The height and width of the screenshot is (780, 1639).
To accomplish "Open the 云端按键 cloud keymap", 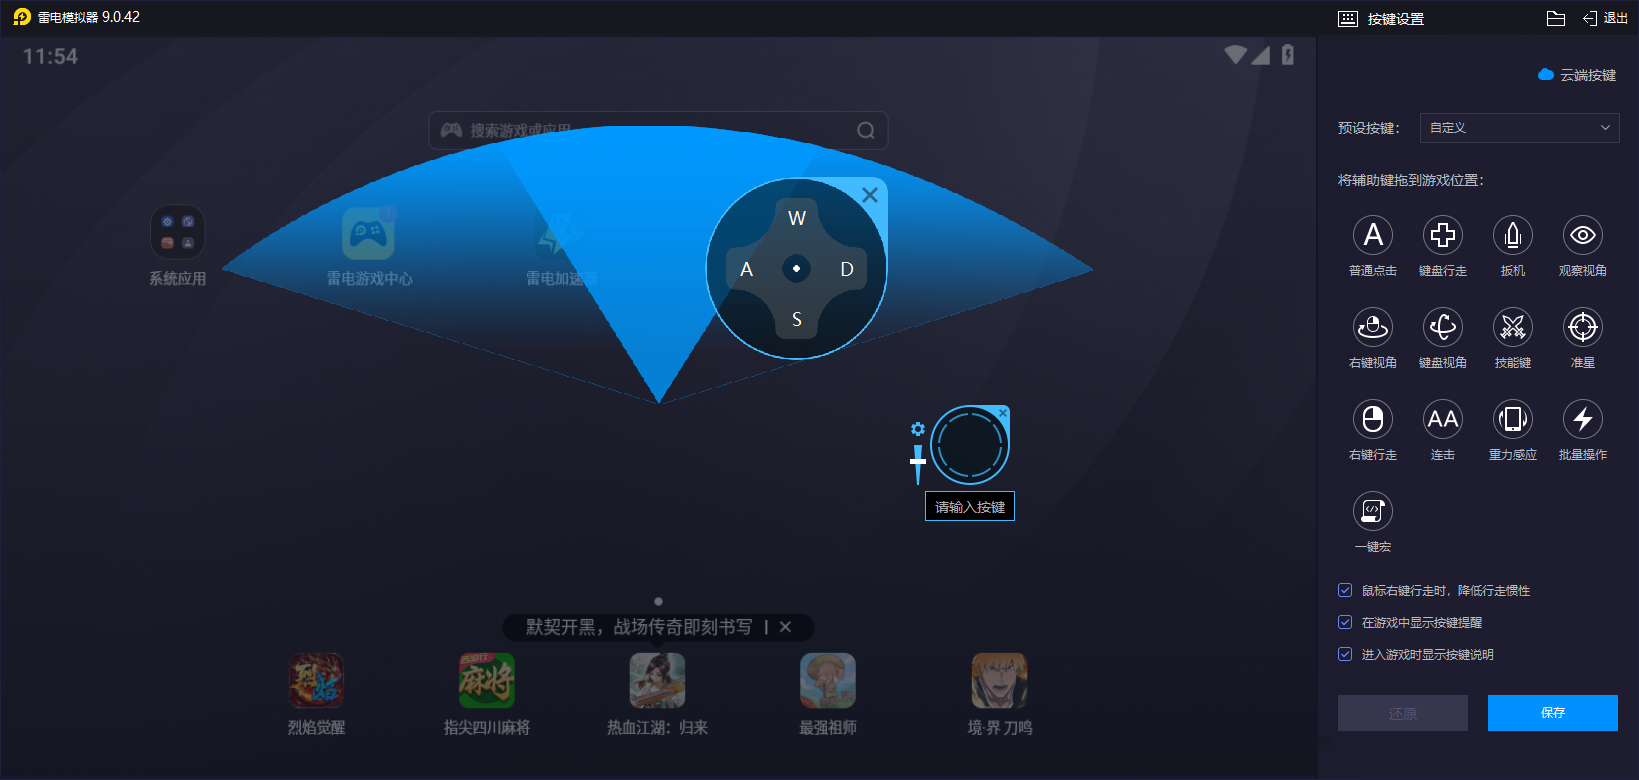I will 1577,75.
